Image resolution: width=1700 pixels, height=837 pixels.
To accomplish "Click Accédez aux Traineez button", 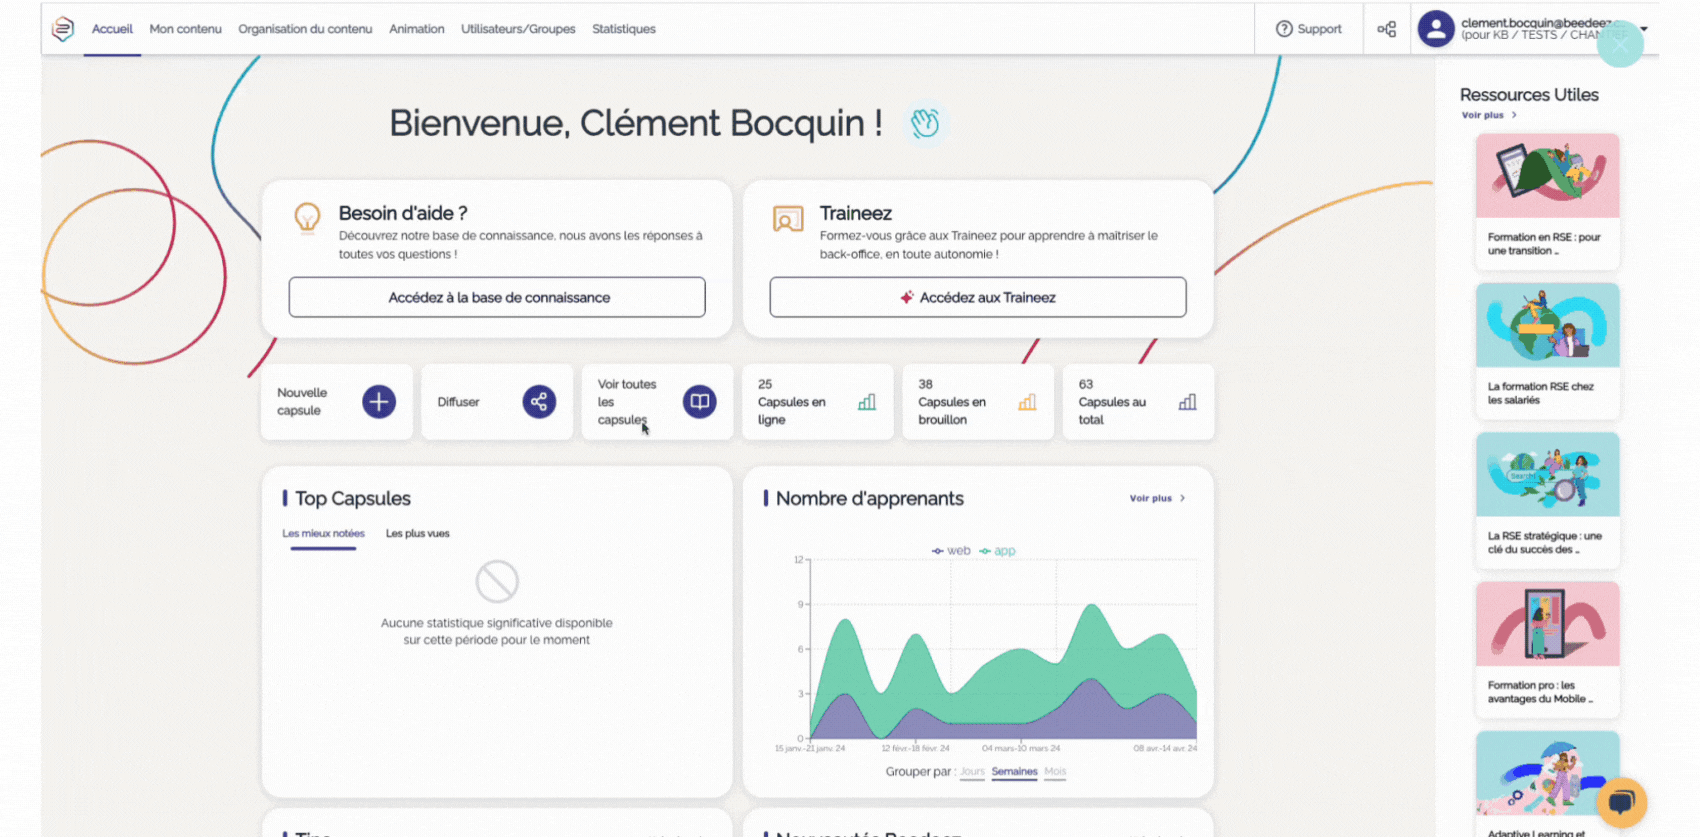I will click(x=977, y=297).
